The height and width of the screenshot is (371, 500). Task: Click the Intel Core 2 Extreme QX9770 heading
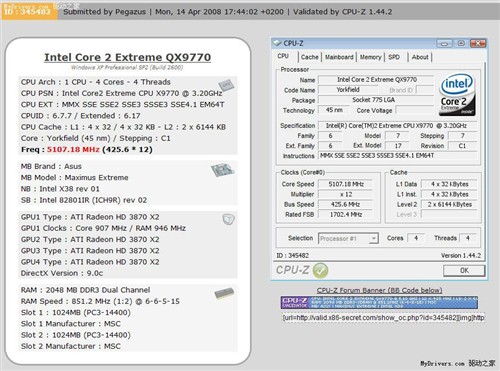(x=128, y=57)
